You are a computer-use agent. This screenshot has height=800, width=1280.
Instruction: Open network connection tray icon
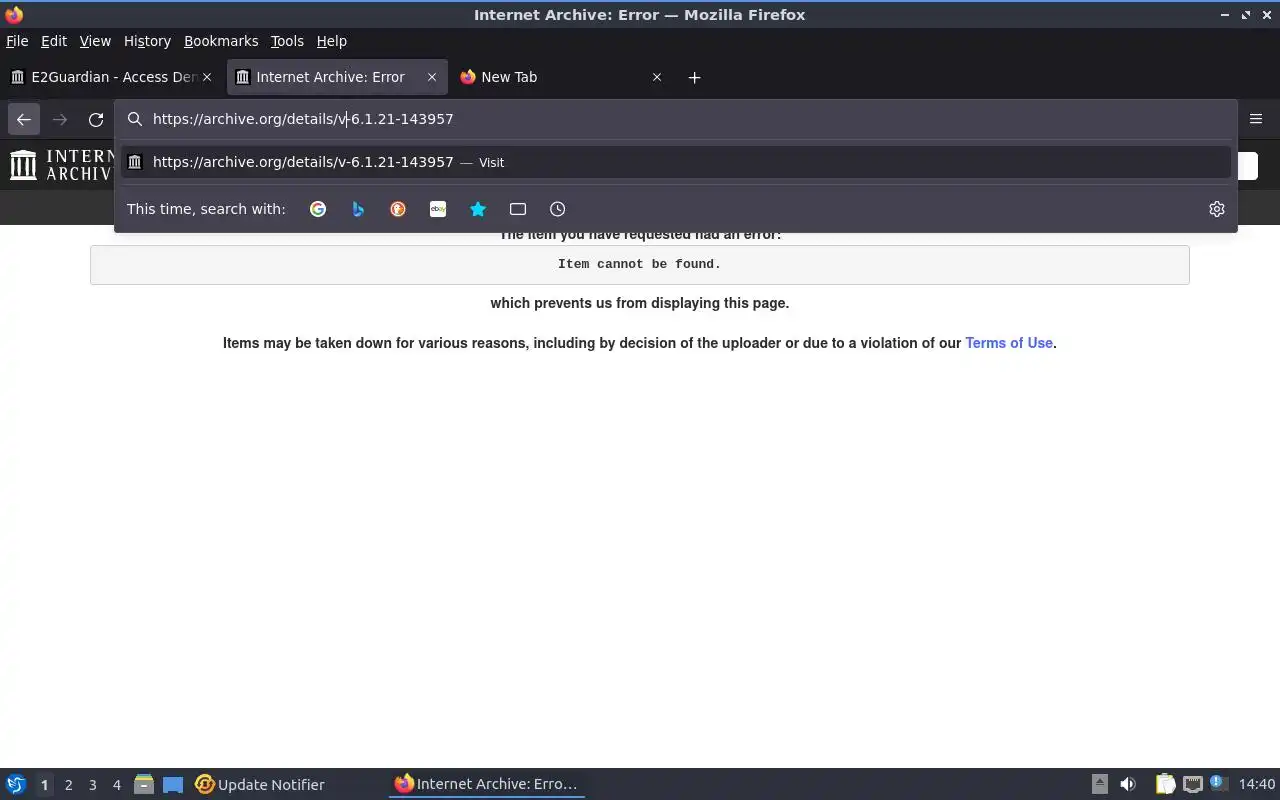coord(1192,785)
